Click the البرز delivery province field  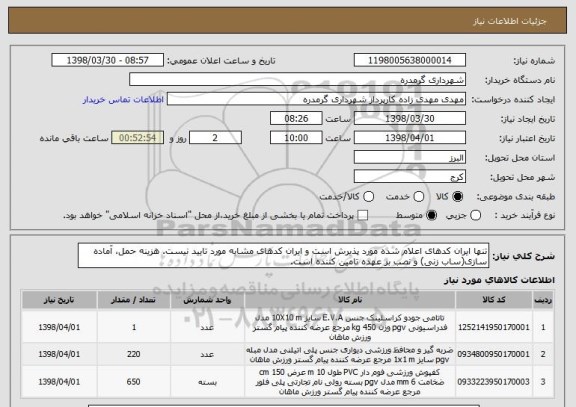410,158
